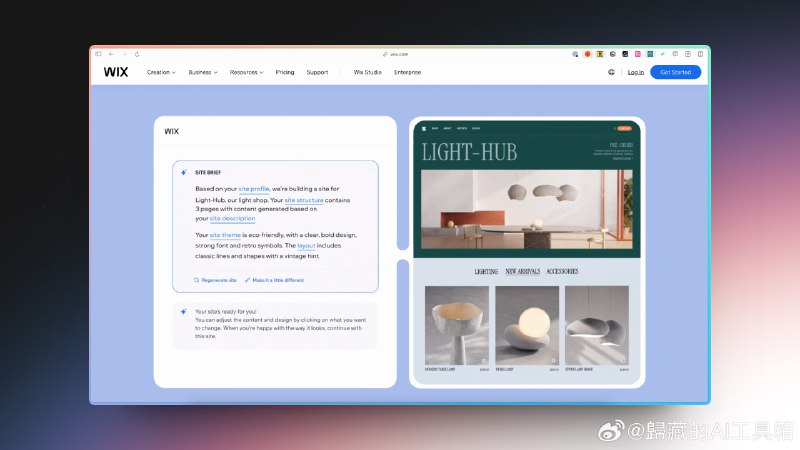
Task: Click the LIGHT-HUB title in the preview
Action: pos(469,152)
